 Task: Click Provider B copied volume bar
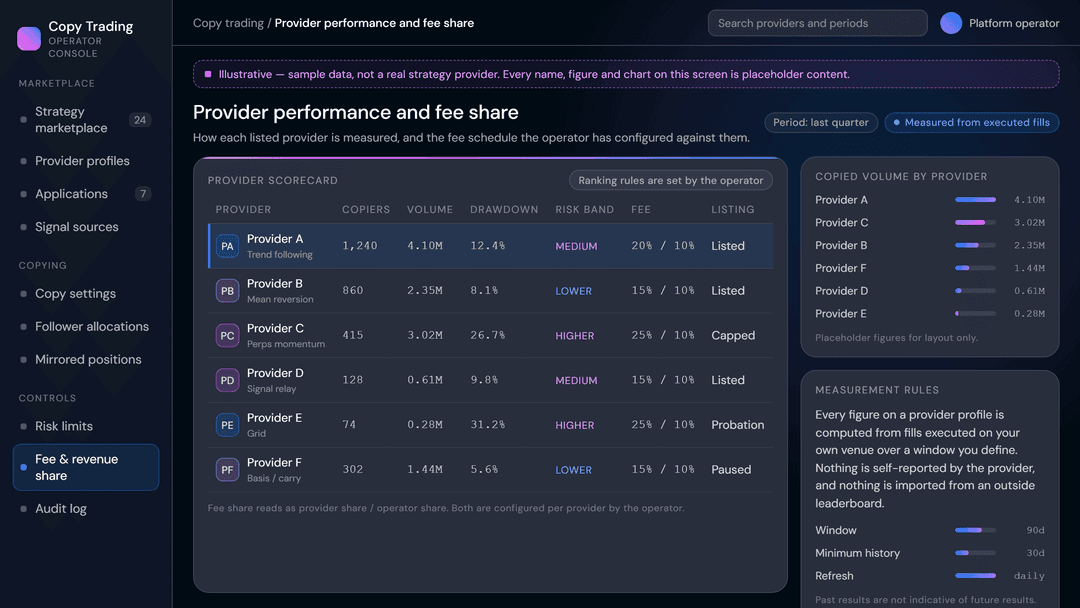[x=975, y=245]
